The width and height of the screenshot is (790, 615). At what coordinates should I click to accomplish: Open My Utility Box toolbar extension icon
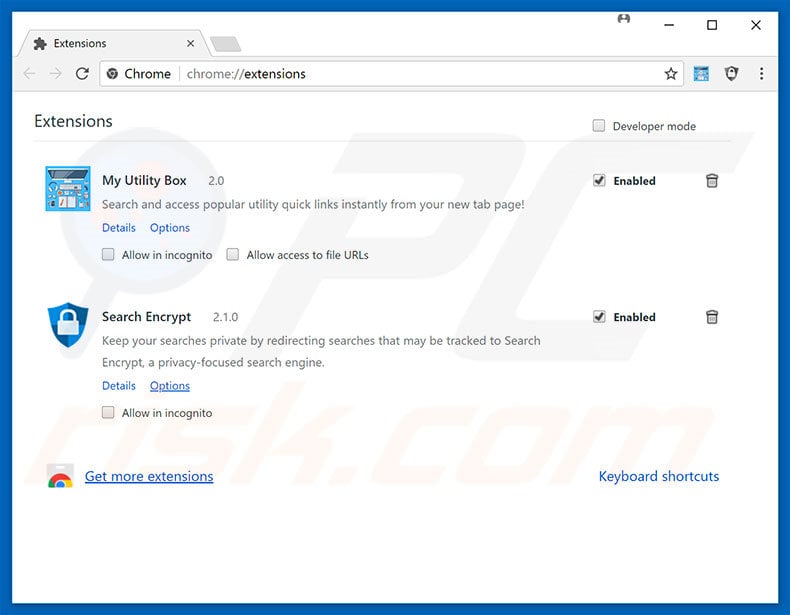pos(701,74)
